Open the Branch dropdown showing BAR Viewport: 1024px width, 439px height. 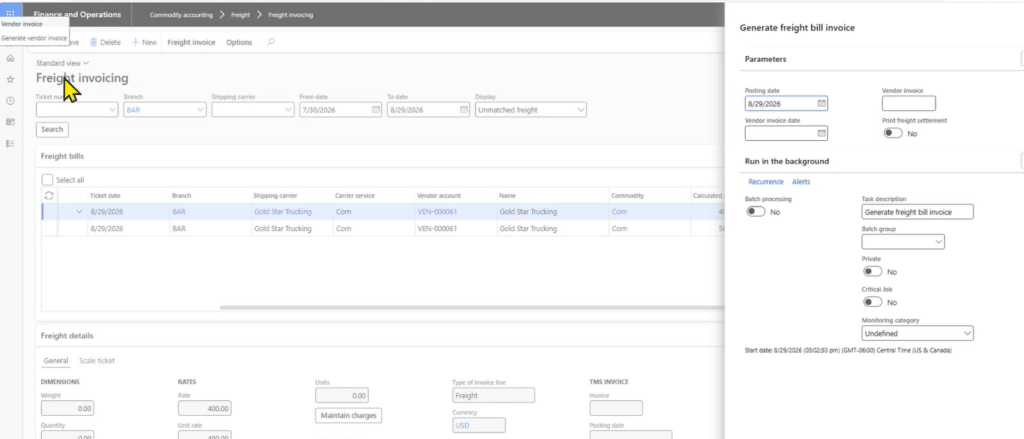click(x=200, y=110)
